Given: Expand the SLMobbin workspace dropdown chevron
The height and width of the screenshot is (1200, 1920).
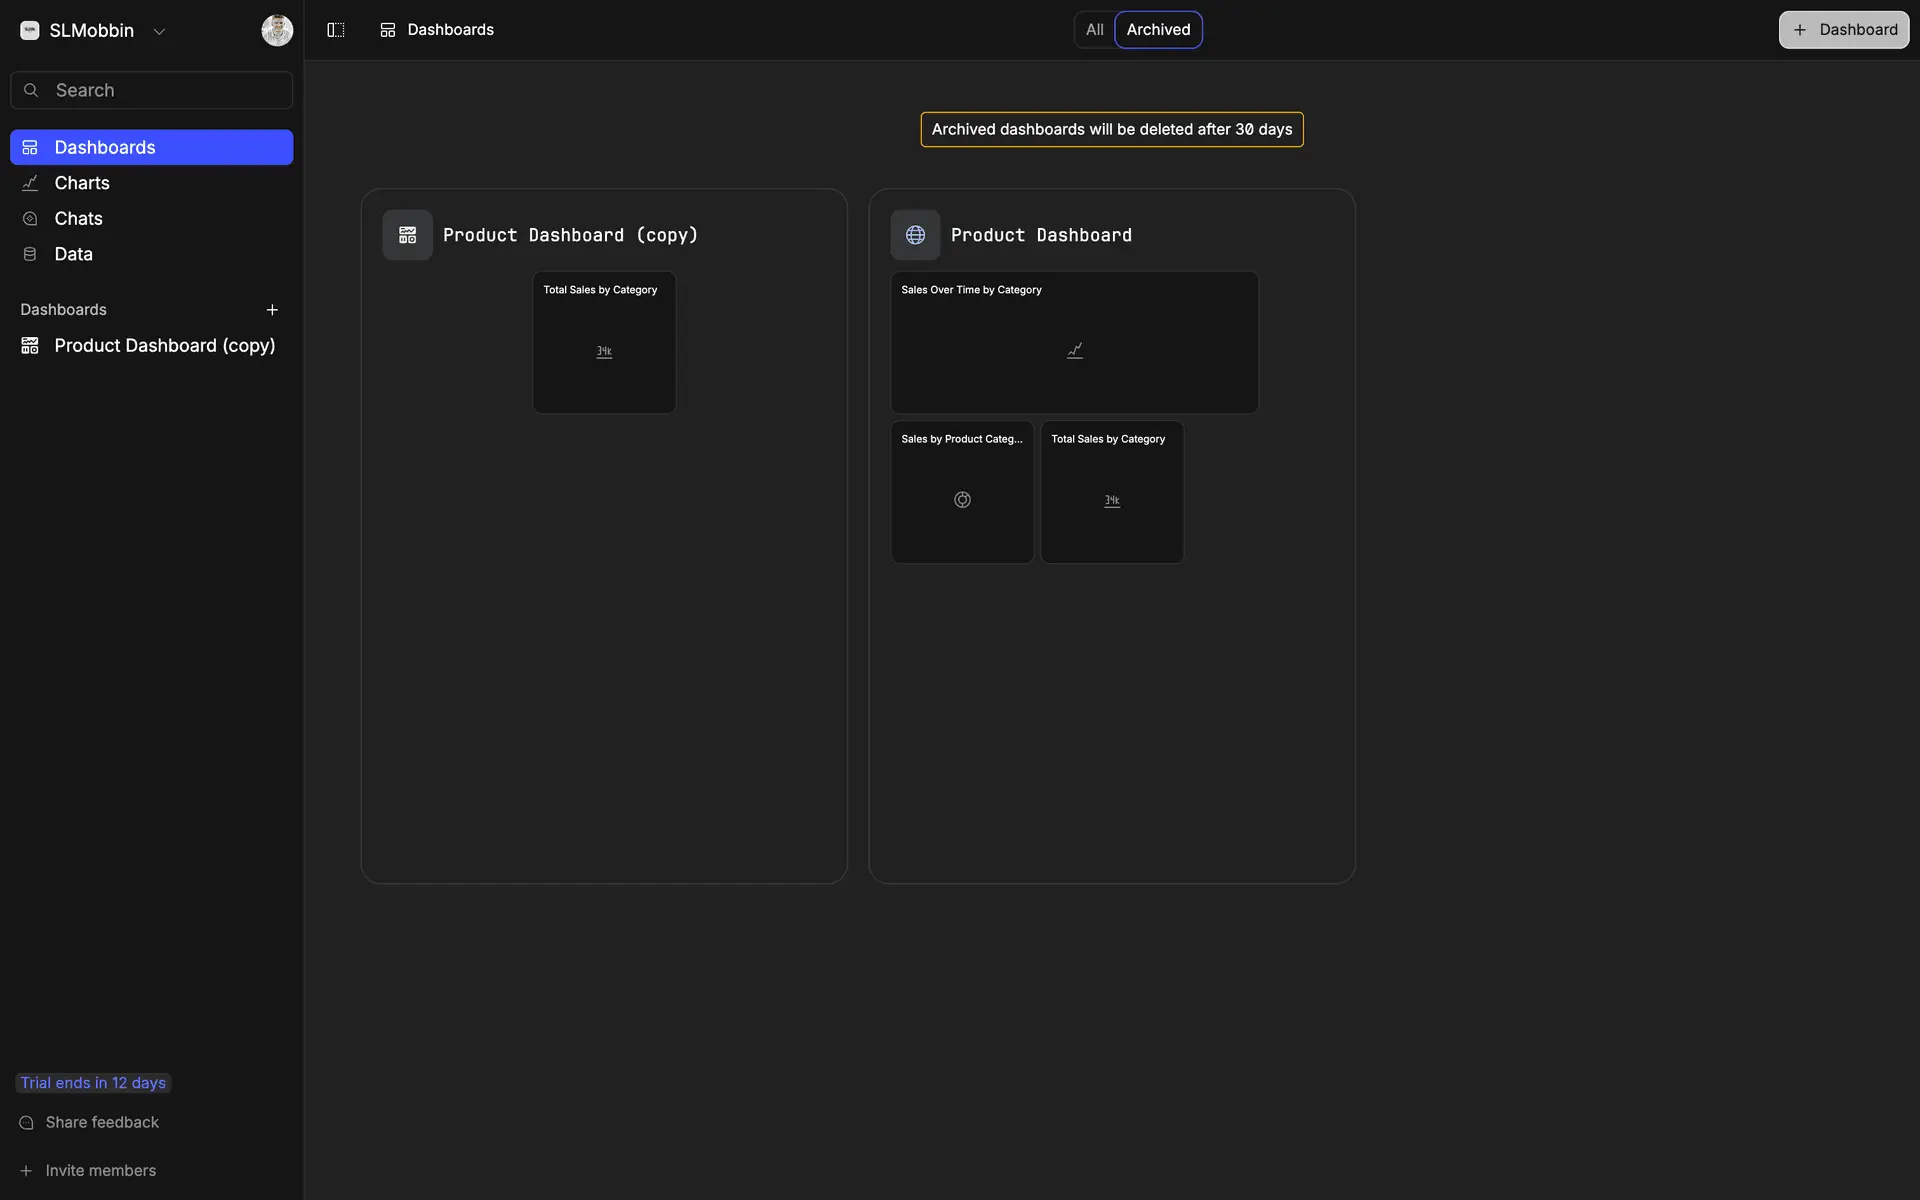Looking at the screenshot, I should 159,31.
